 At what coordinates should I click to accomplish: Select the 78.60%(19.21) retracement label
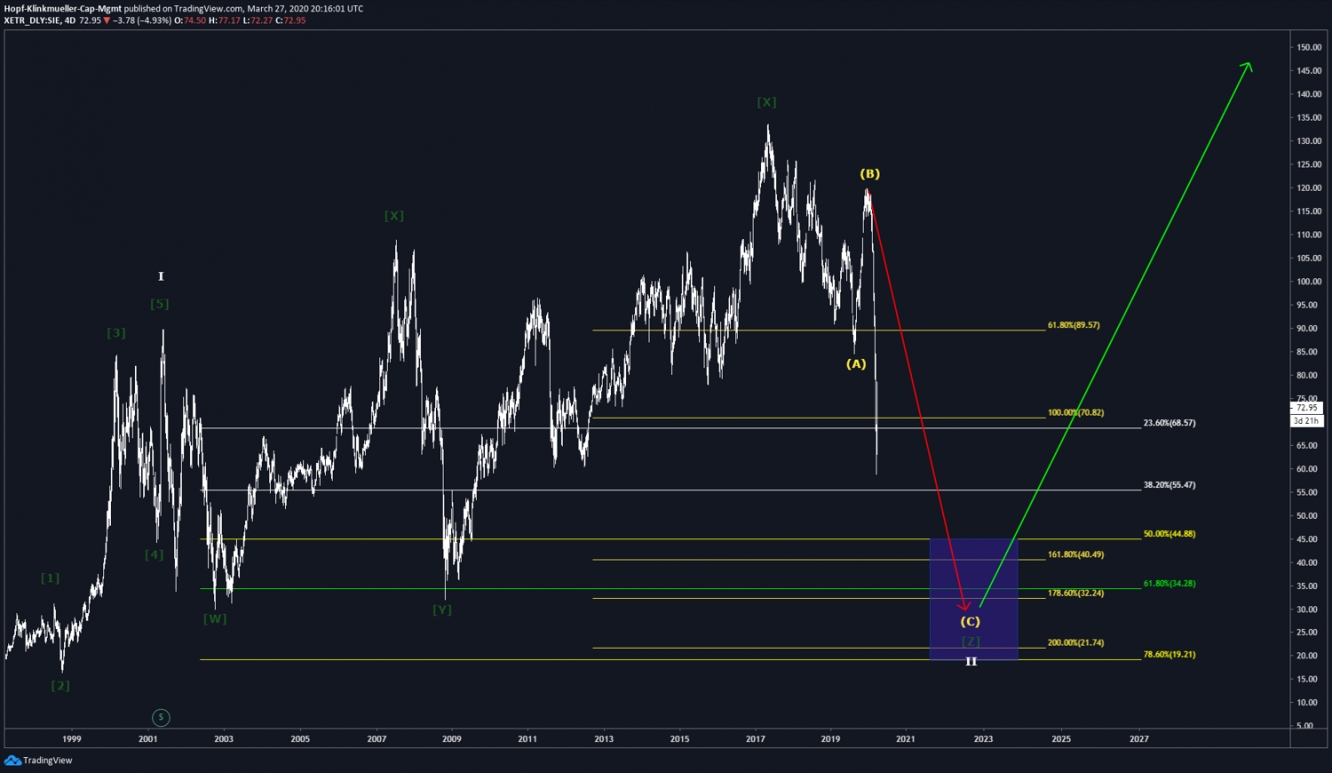[x=1169, y=654]
